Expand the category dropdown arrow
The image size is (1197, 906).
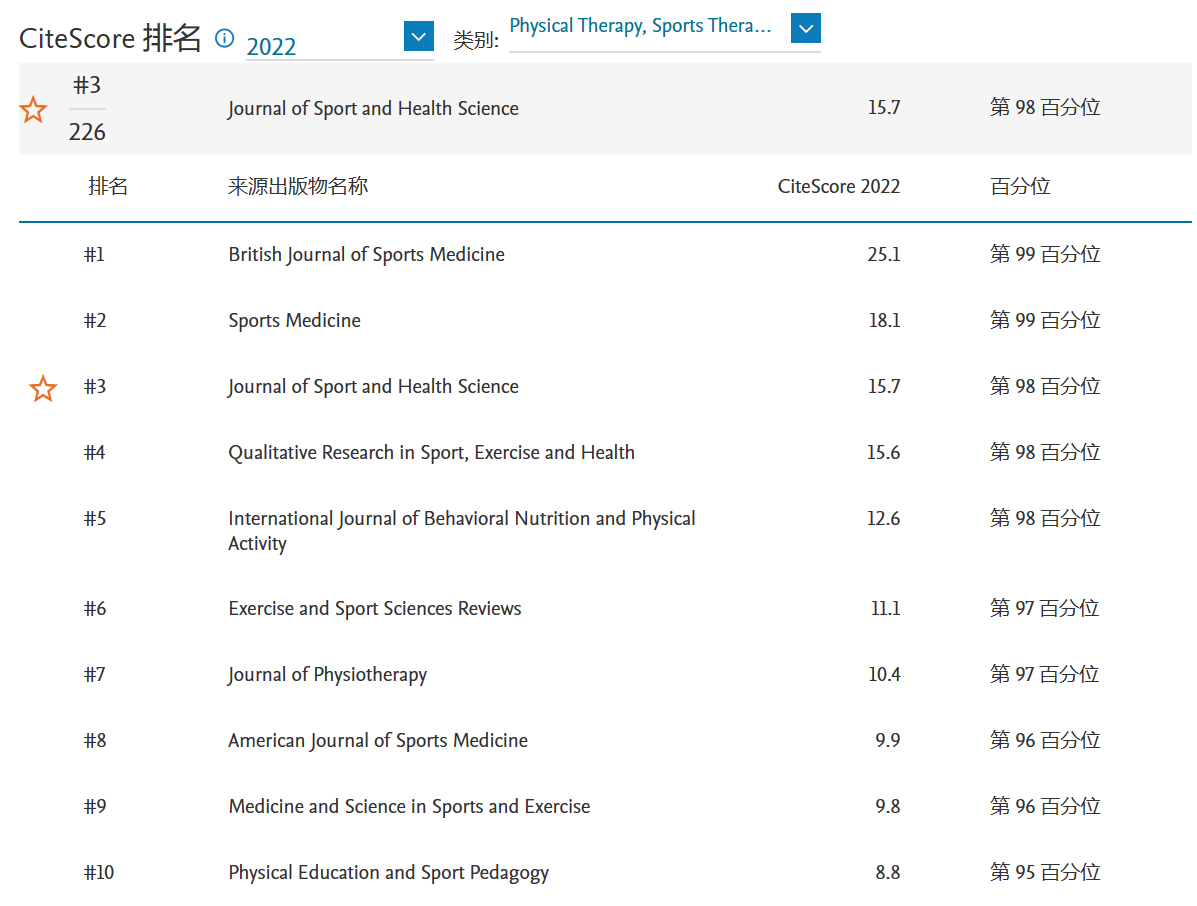click(x=805, y=28)
